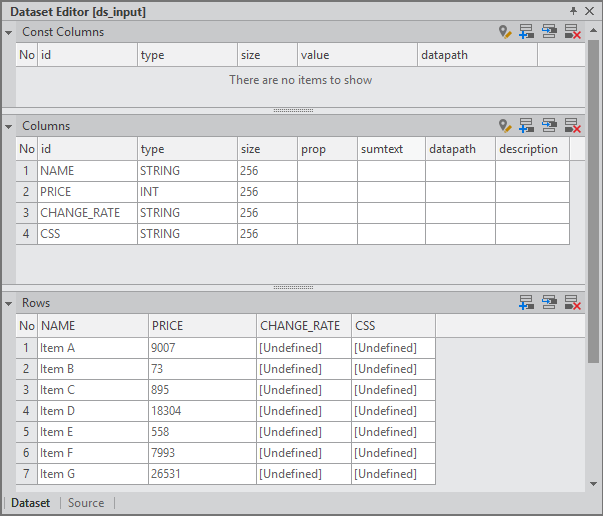Delete the selected row in Rows section
The image size is (603, 516).
(x=572, y=302)
